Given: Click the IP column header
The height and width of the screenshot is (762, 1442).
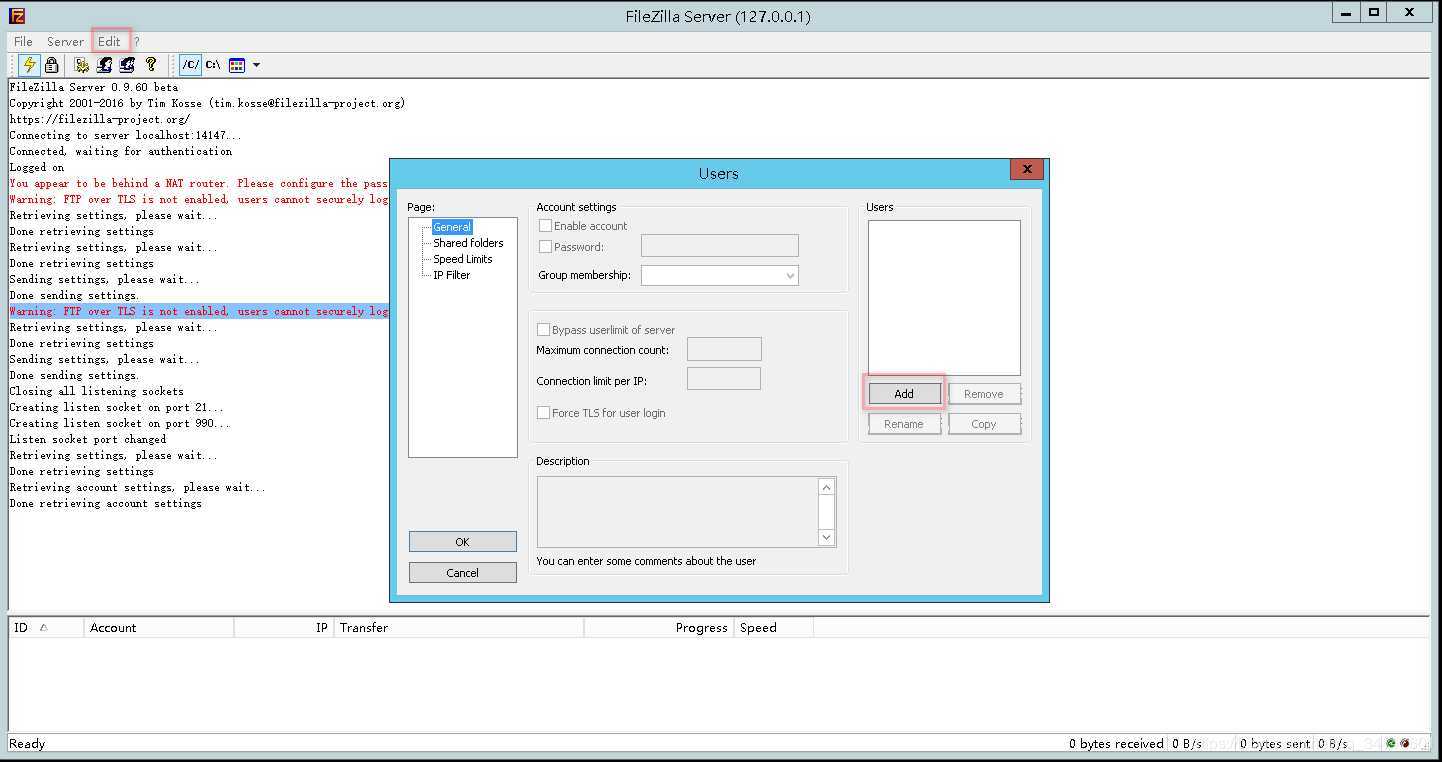Looking at the screenshot, I should (x=284, y=628).
